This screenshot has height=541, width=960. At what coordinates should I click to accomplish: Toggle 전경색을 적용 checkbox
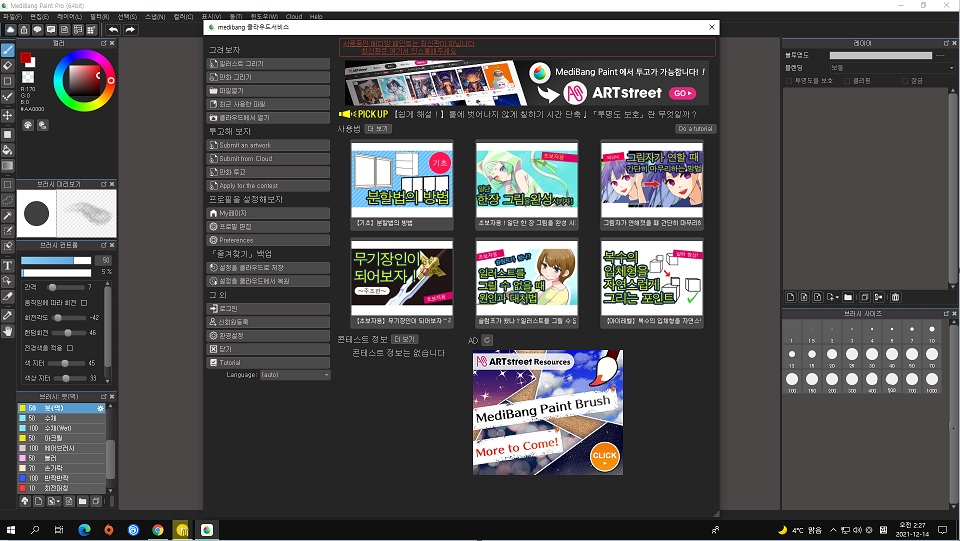(x=70, y=348)
